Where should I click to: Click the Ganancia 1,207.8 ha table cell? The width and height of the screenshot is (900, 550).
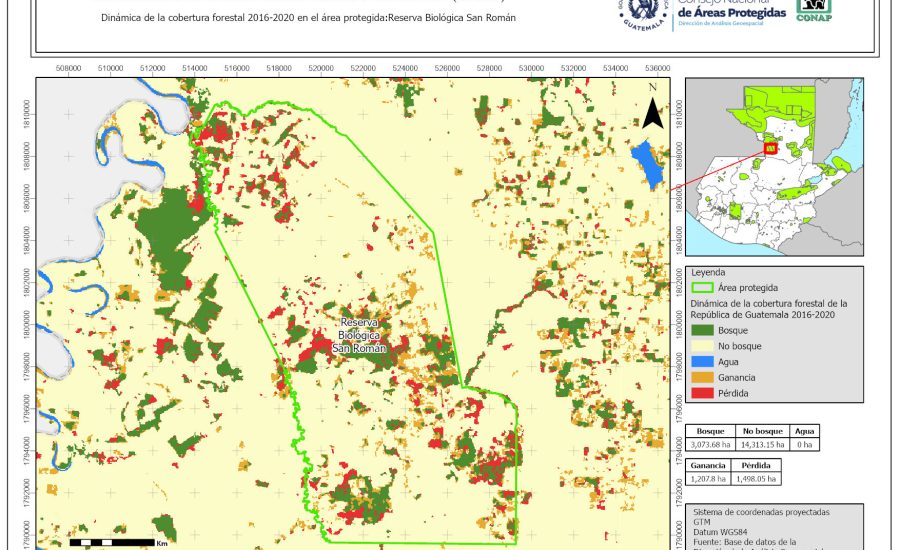pyautogui.click(x=710, y=479)
